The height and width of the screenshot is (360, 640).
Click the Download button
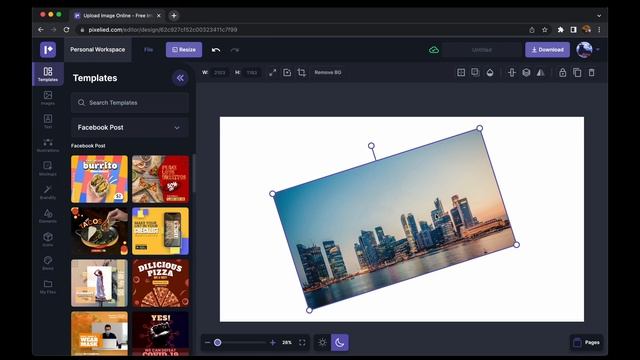(x=547, y=49)
